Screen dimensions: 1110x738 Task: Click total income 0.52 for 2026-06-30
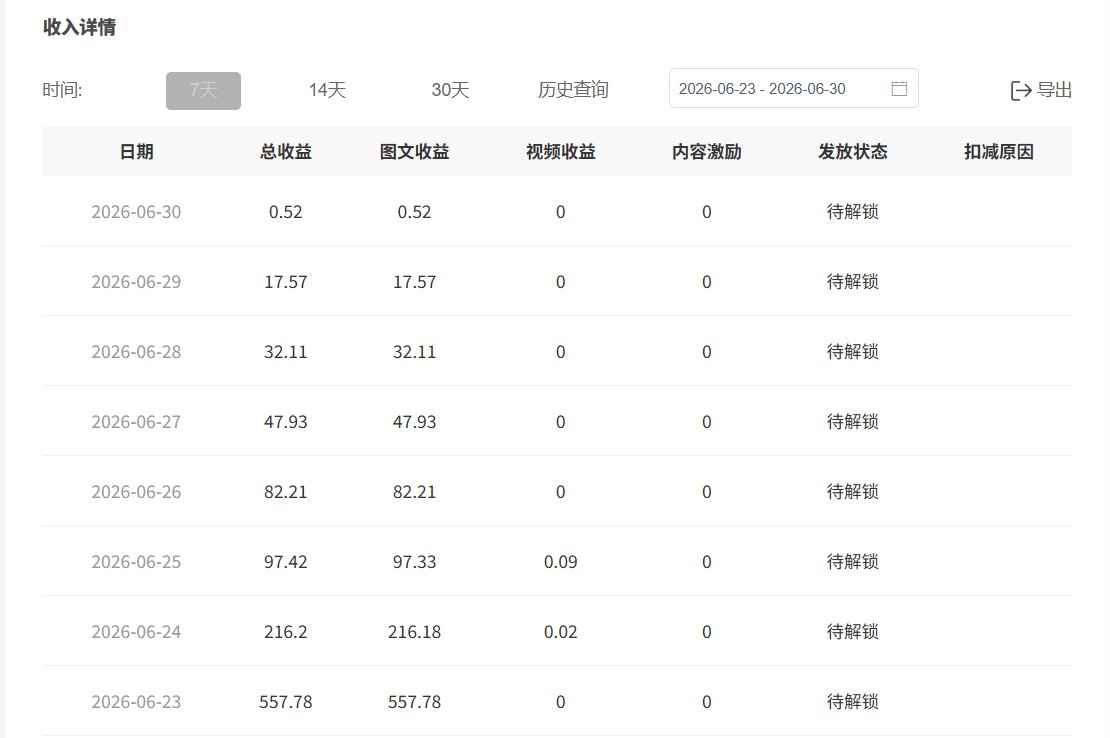pos(286,212)
